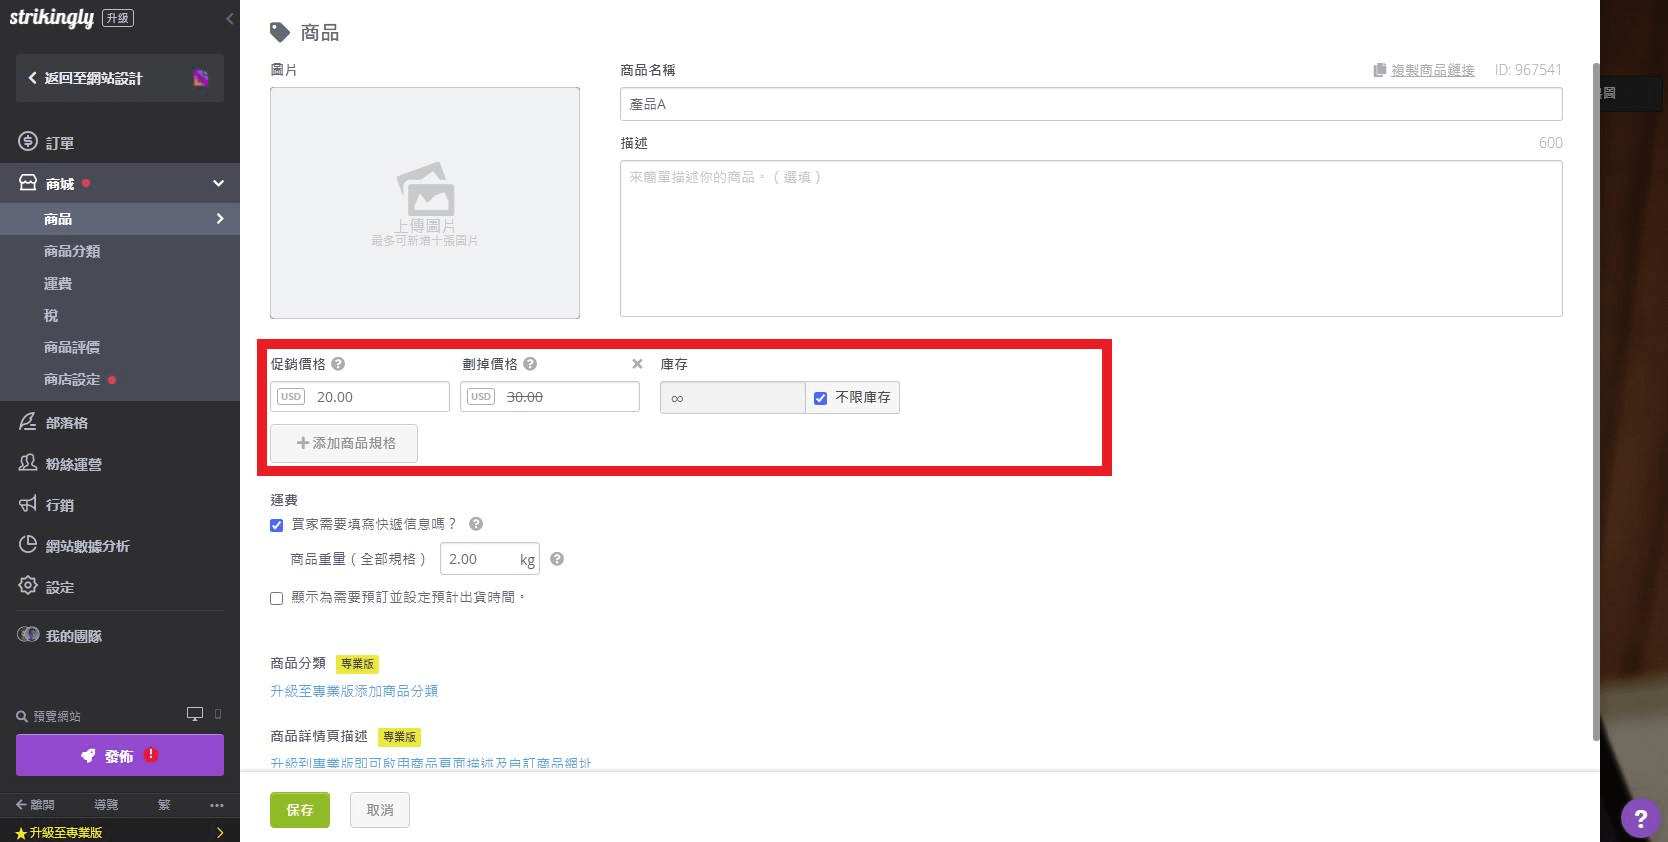
Task: Click the 劃掉價格 30.00 field
Action: (550, 397)
